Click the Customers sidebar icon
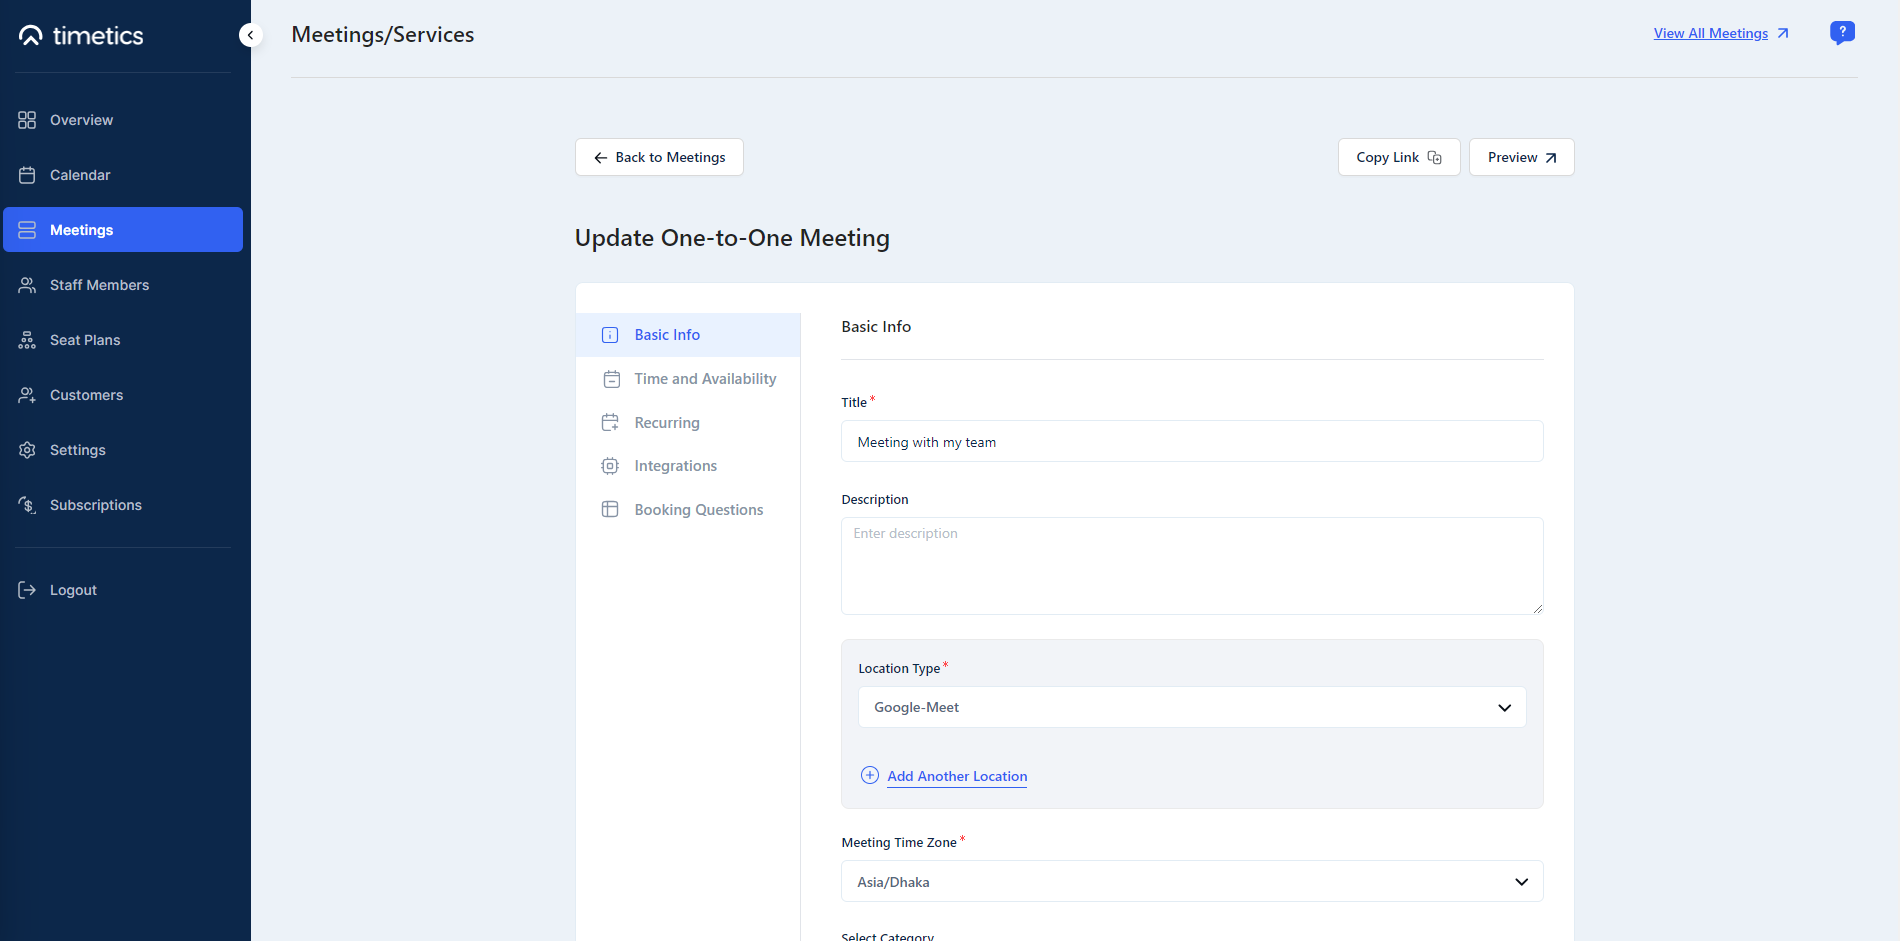 tap(27, 394)
